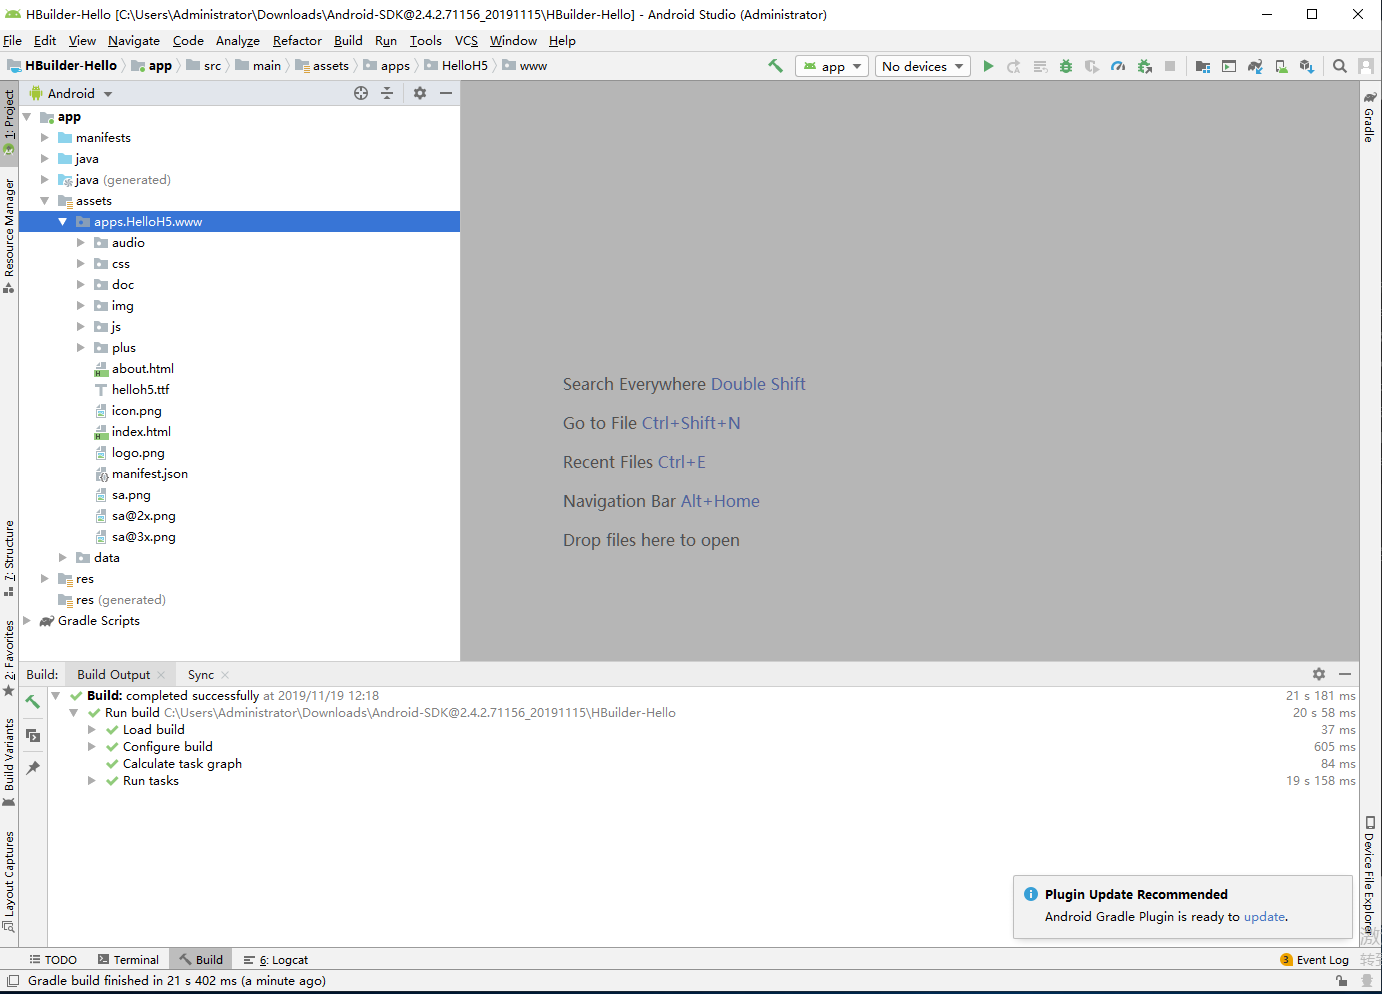Image resolution: width=1382 pixels, height=994 pixels.
Task: Click Select Opened File target icon
Action: click(x=361, y=93)
